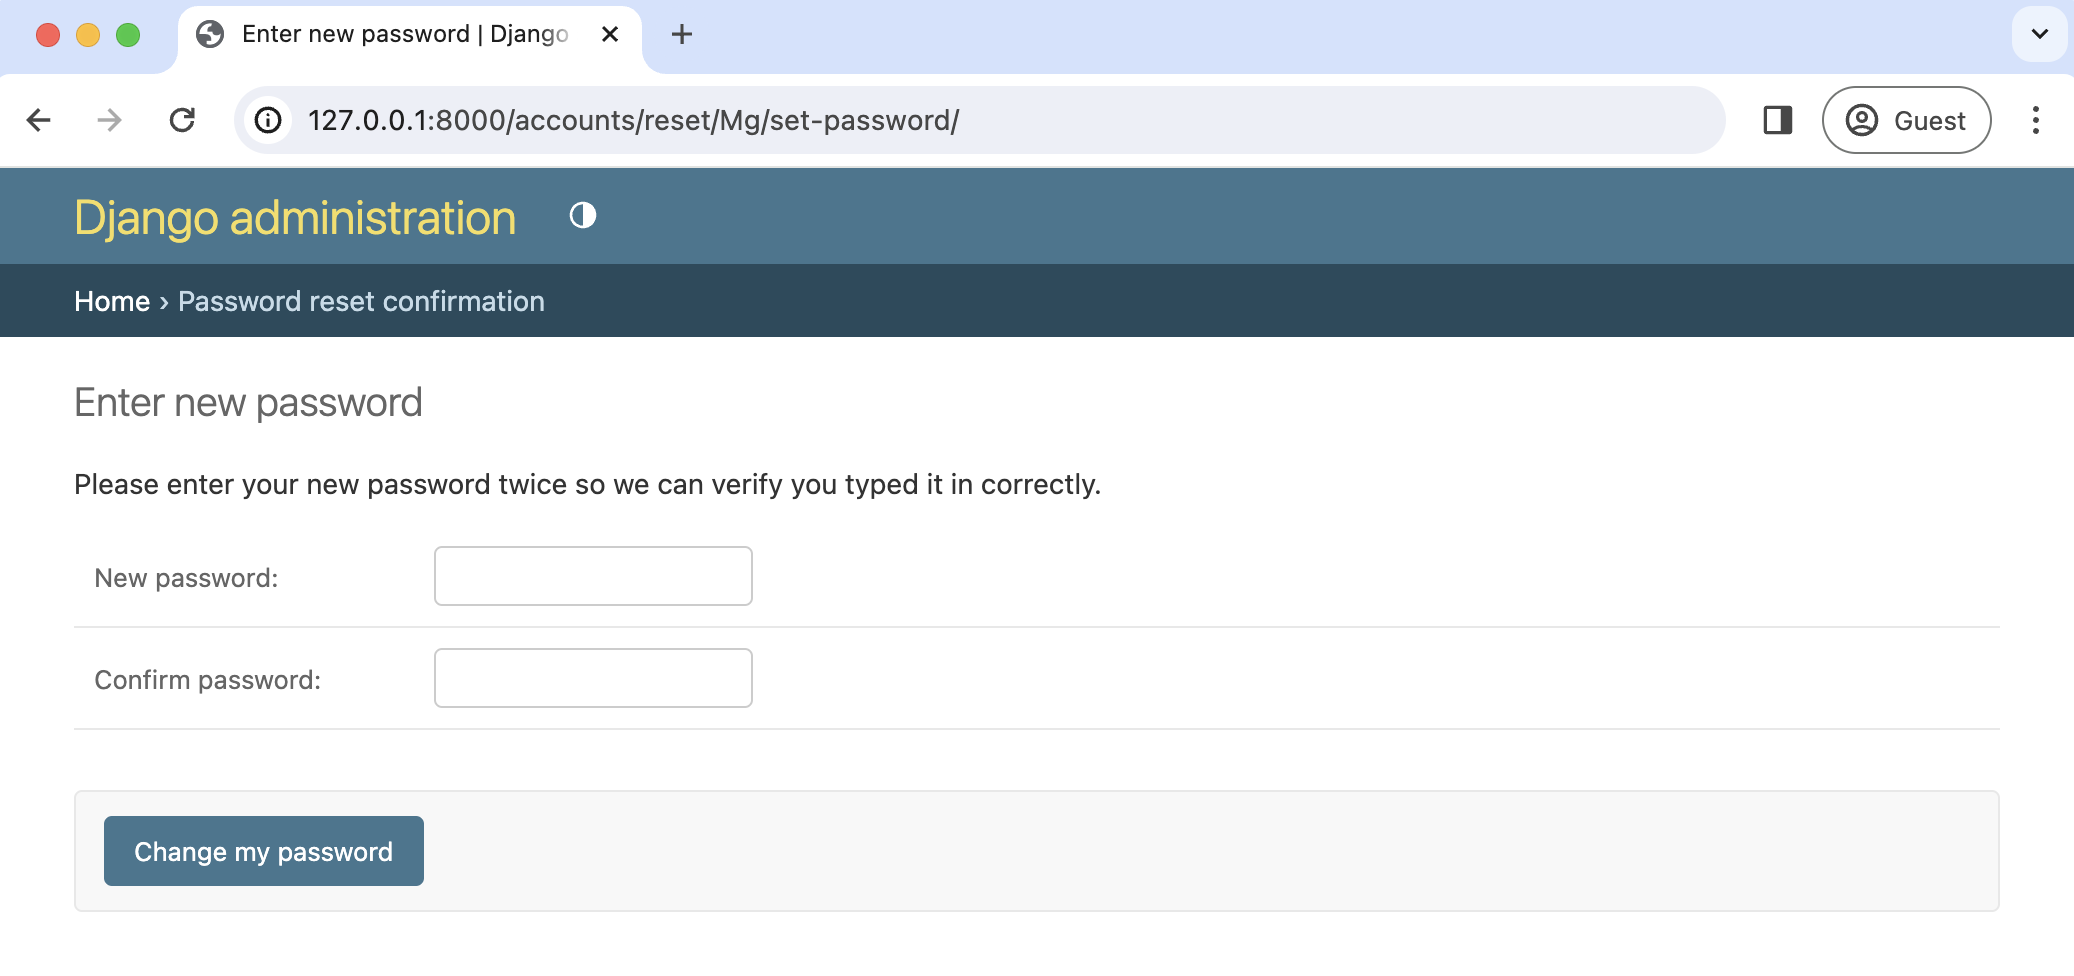Toggle the Django admin theme icon
2074x976 pixels.
coord(583,216)
